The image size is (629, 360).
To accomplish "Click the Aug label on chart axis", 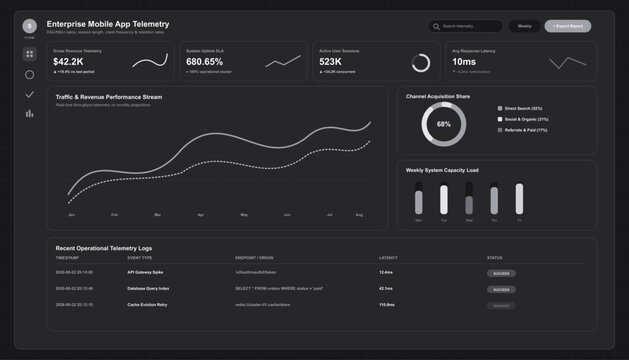I will point(359,215).
